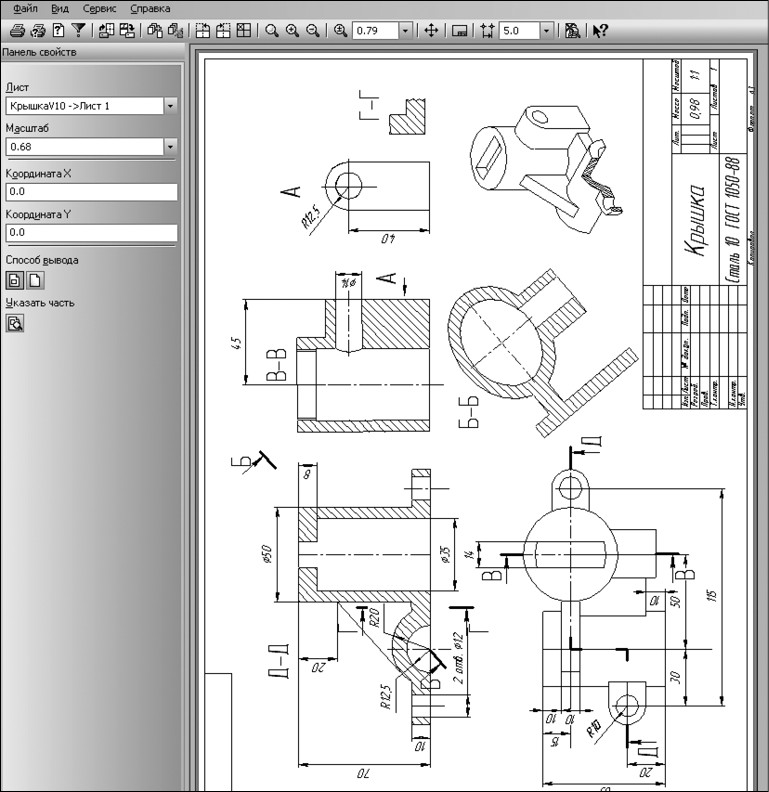Open the Сервис menu

tap(99, 8)
